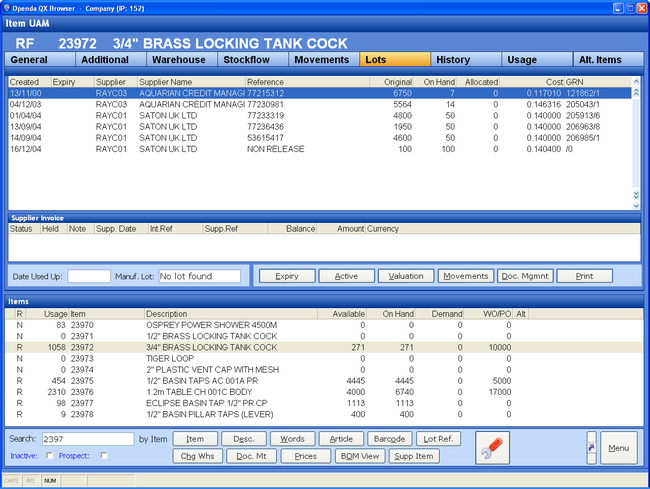Jump to bottom of lots list using double down arrow
The height and width of the screenshot is (489, 650).
click(x=636, y=195)
